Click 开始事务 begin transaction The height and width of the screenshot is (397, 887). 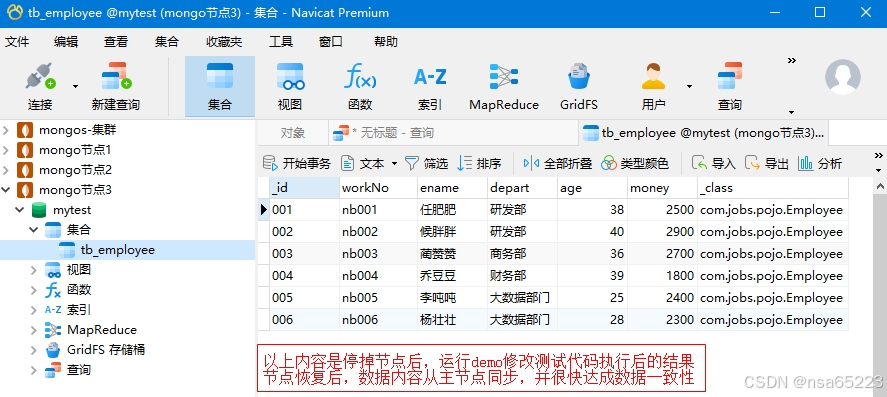coord(297,163)
